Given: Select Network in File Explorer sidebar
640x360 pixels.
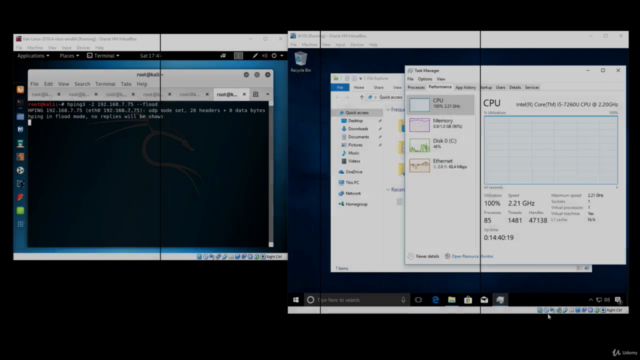Looking at the screenshot, I should click(353, 193).
